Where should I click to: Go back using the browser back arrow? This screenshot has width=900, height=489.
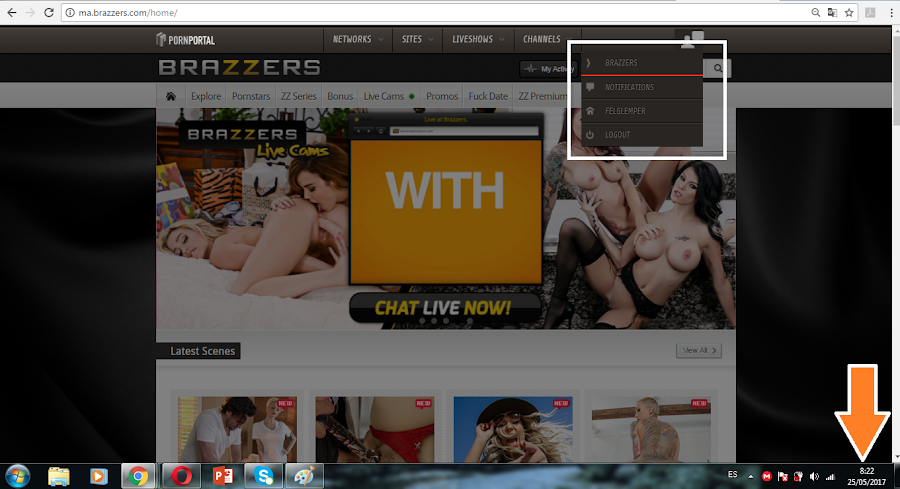point(11,13)
